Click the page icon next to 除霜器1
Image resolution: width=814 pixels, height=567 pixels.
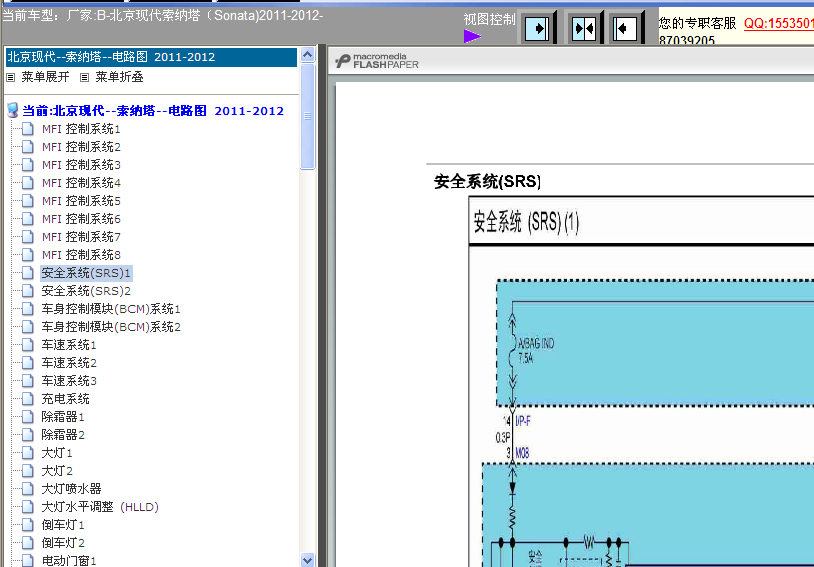pyautogui.click(x=28, y=416)
